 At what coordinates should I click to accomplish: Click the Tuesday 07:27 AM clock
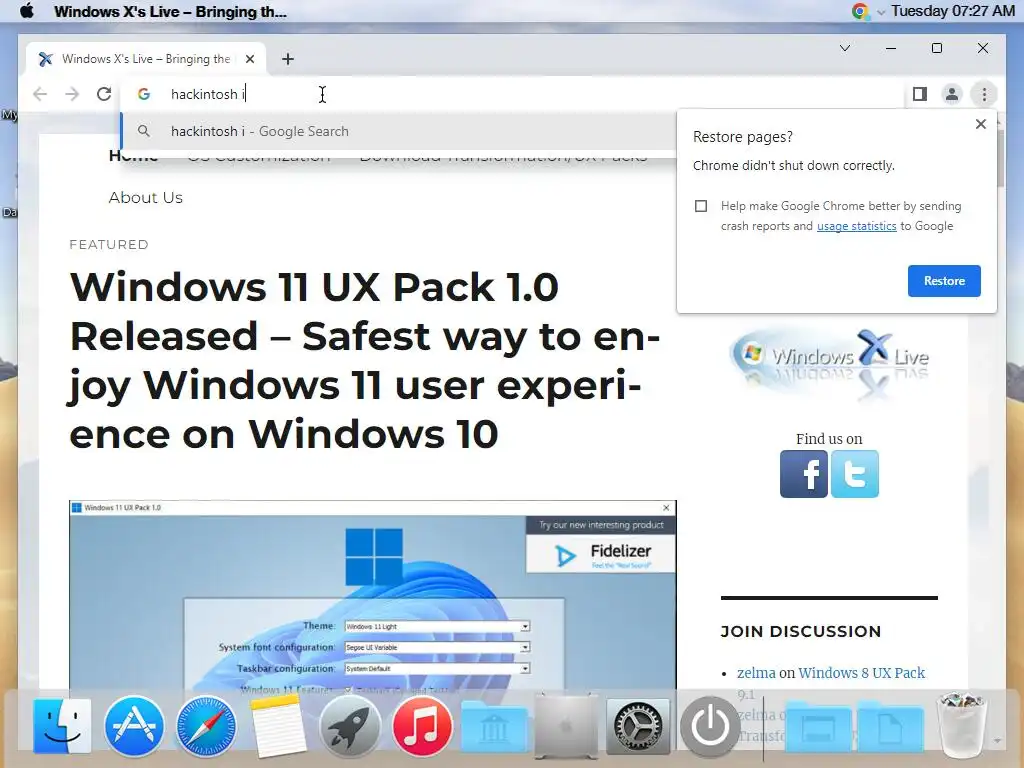tap(953, 11)
